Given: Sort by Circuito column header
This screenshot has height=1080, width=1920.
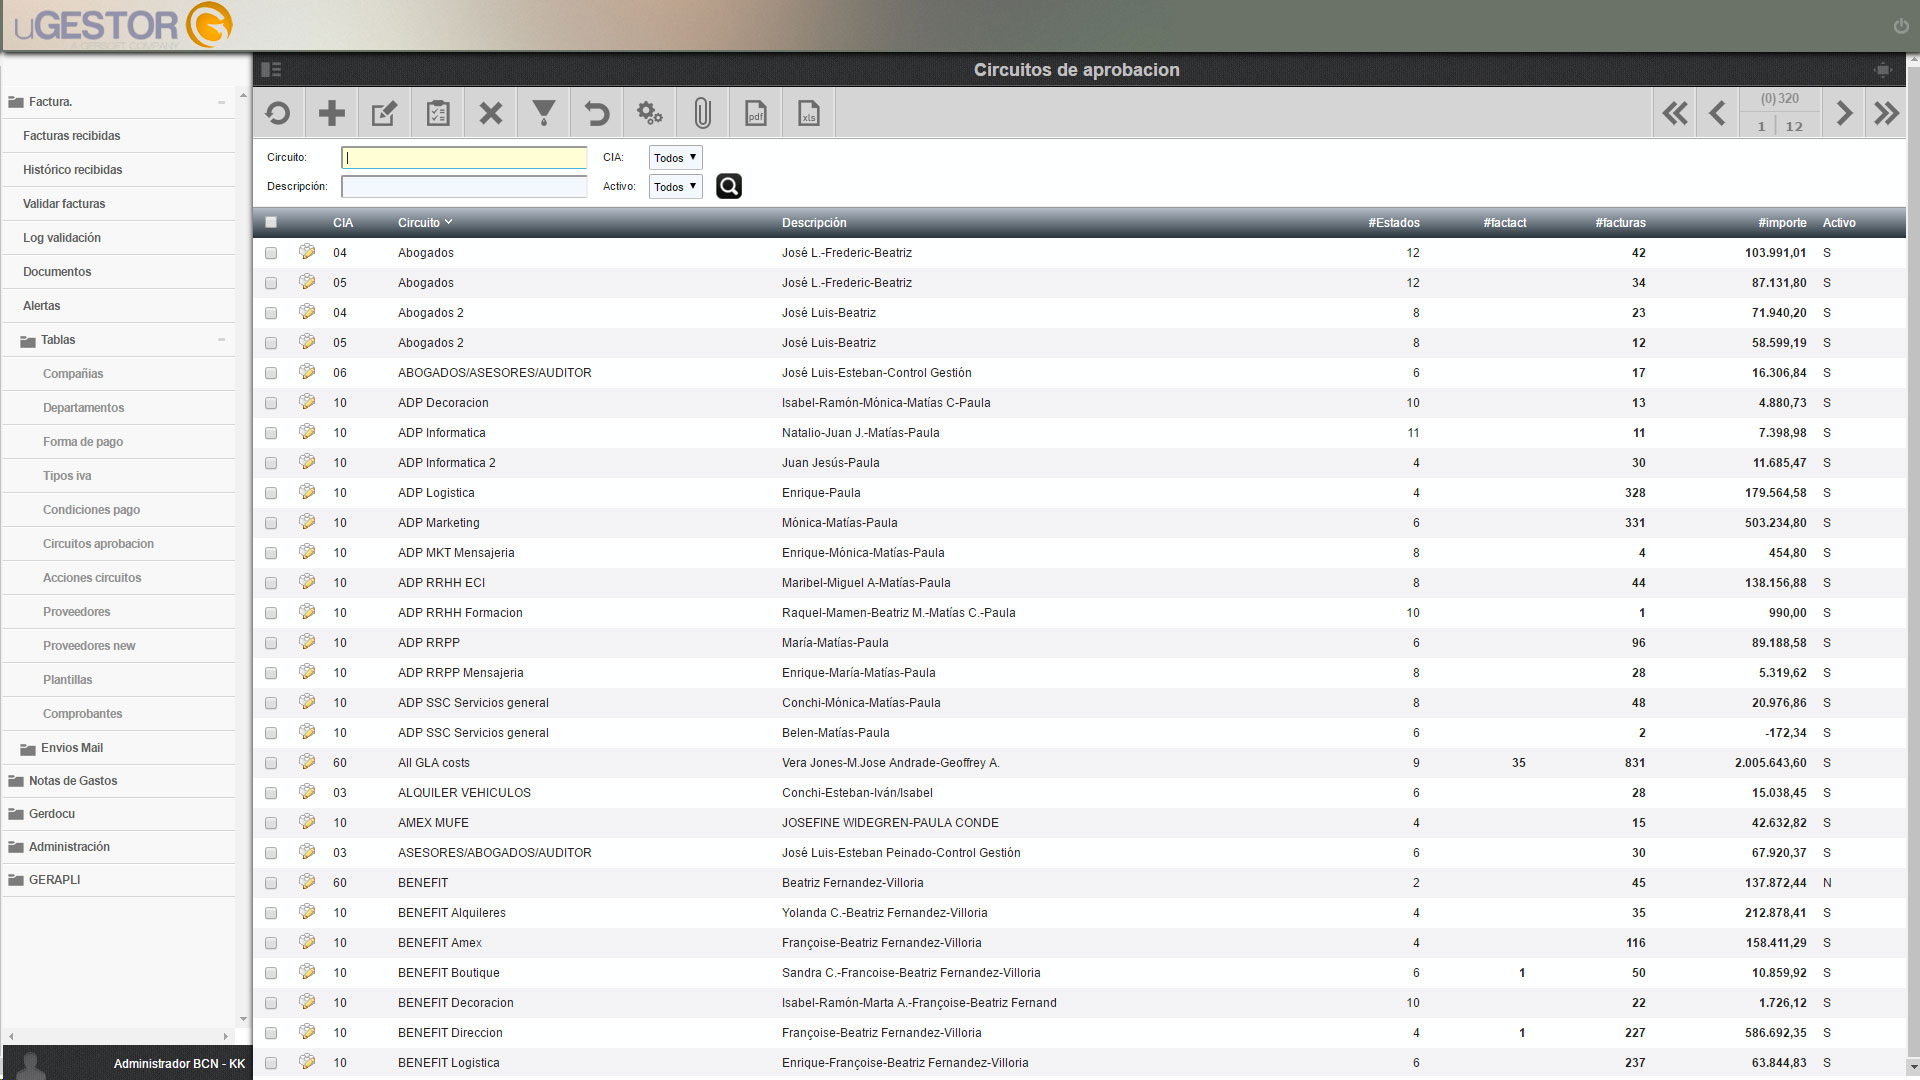Looking at the screenshot, I should 424,222.
